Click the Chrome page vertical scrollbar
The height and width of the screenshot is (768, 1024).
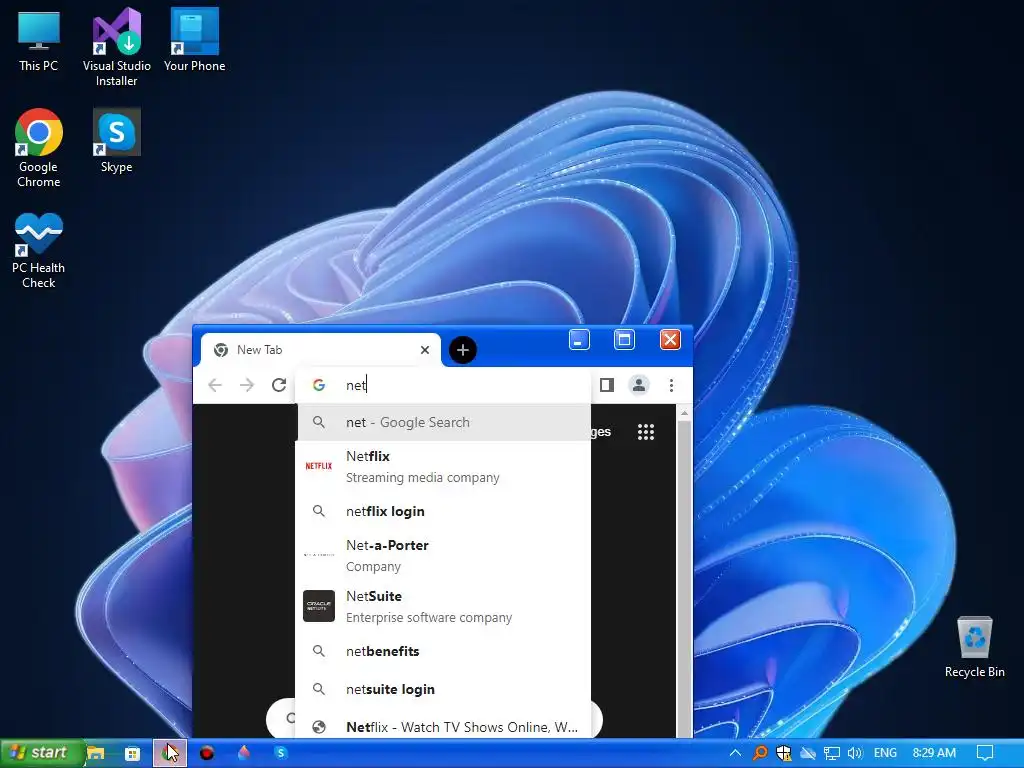(684, 578)
